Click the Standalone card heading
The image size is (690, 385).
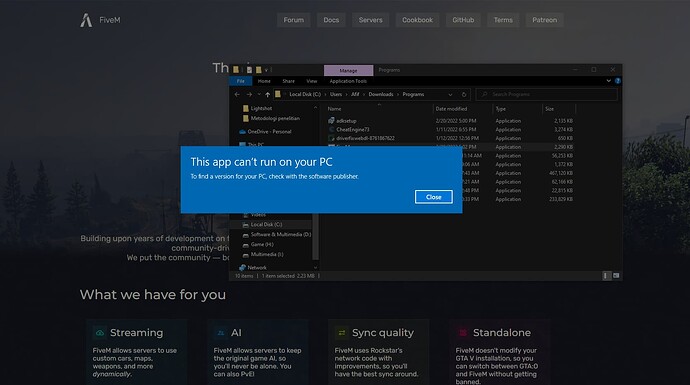pyautogui.click(x=502, y=333)
